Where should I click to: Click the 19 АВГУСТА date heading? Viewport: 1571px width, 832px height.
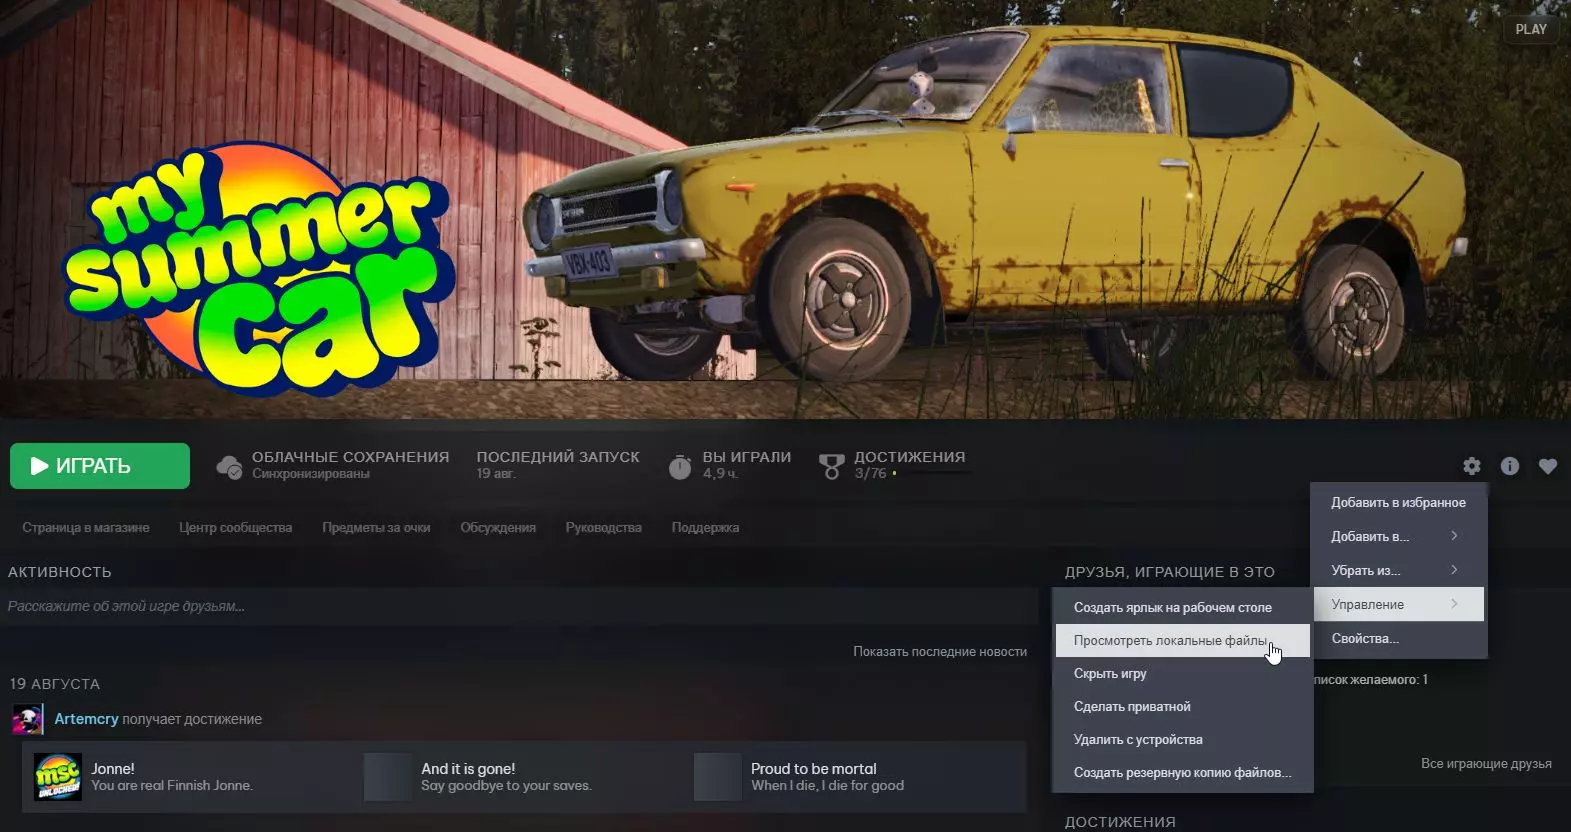55,684
